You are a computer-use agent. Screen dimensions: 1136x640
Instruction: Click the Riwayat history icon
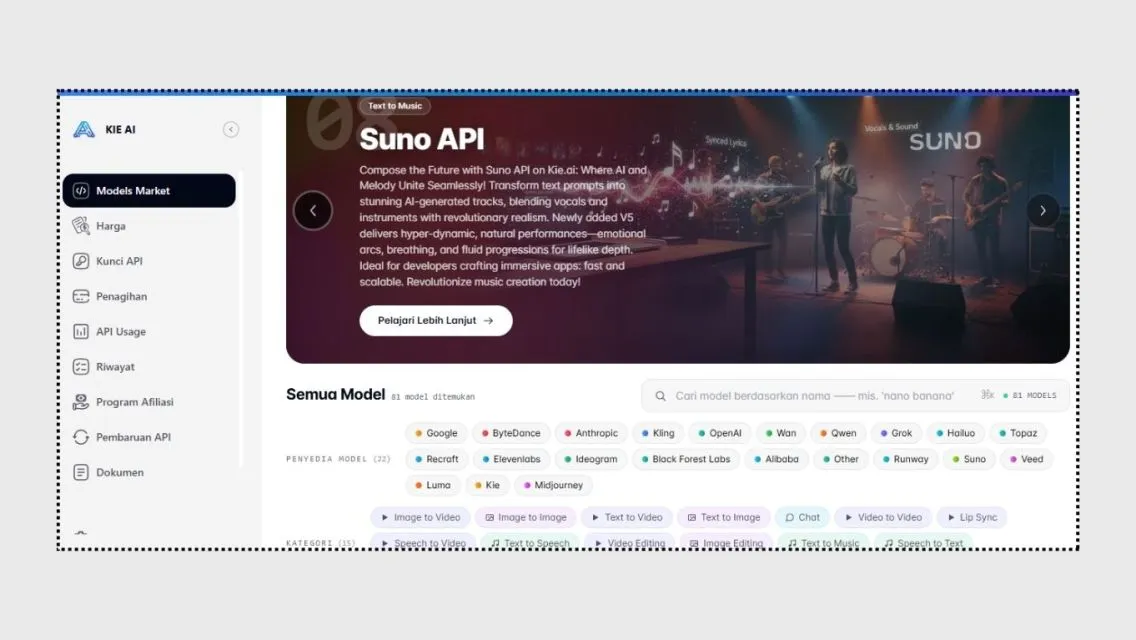(x=80, y=367)
